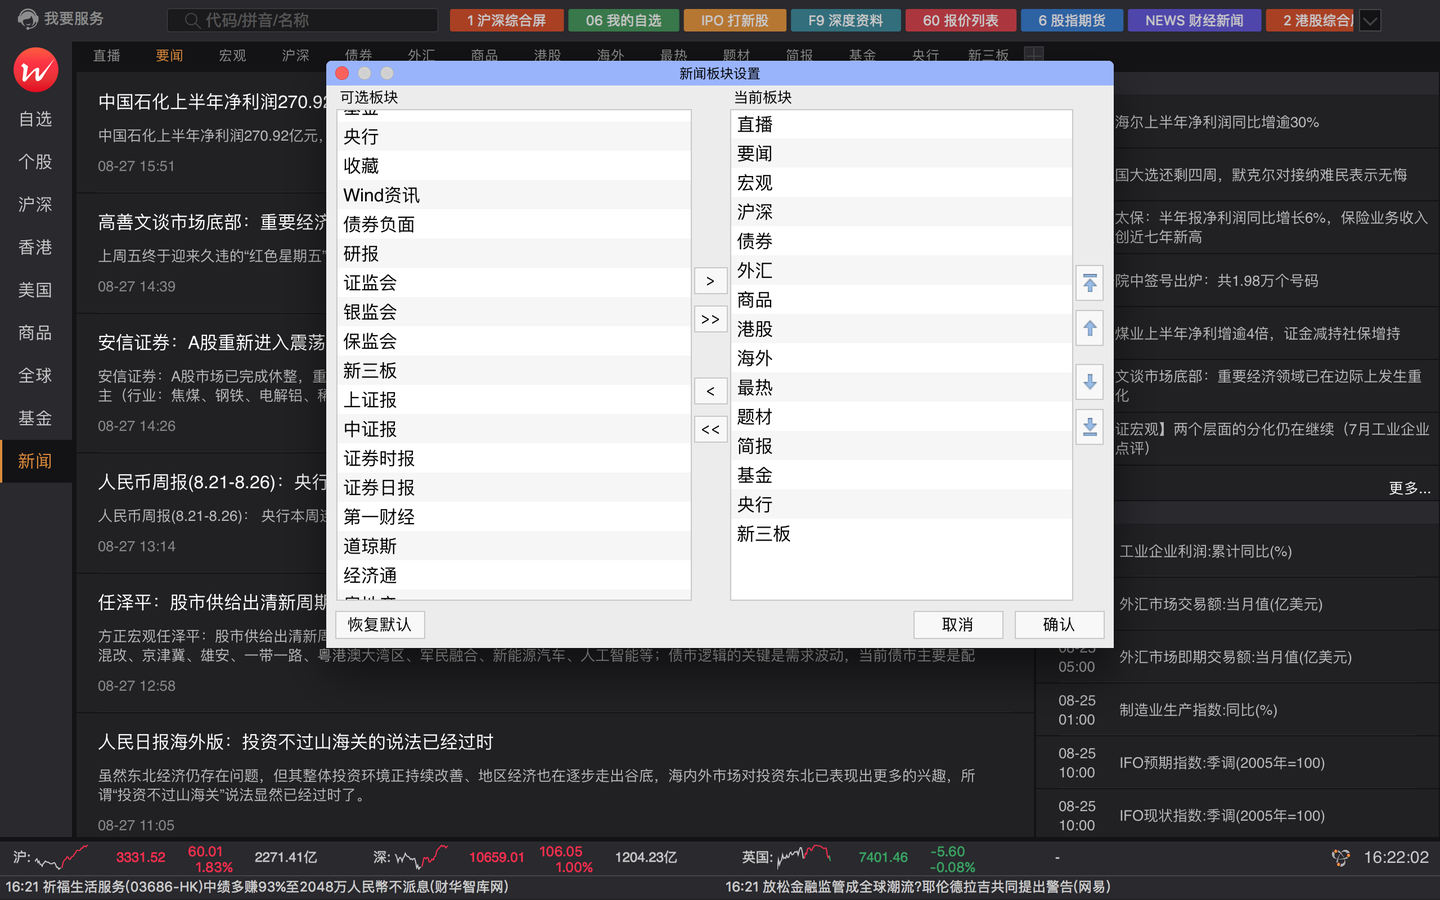1440x900 pixels.
Task: Confirm panel settings with the 确认 button
Action: pos(1059,624)
